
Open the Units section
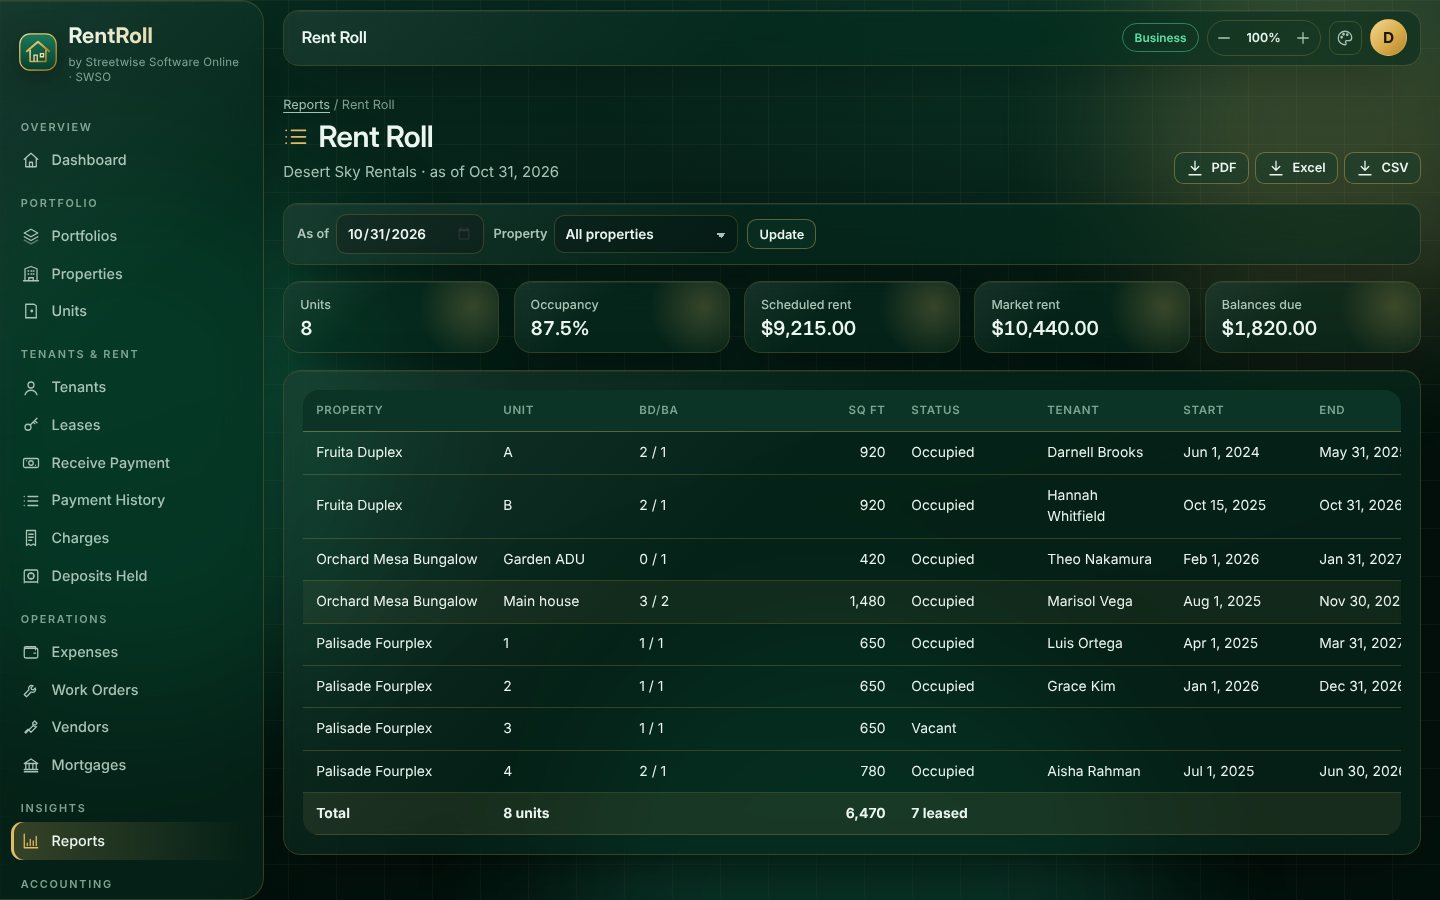point(131,311)
